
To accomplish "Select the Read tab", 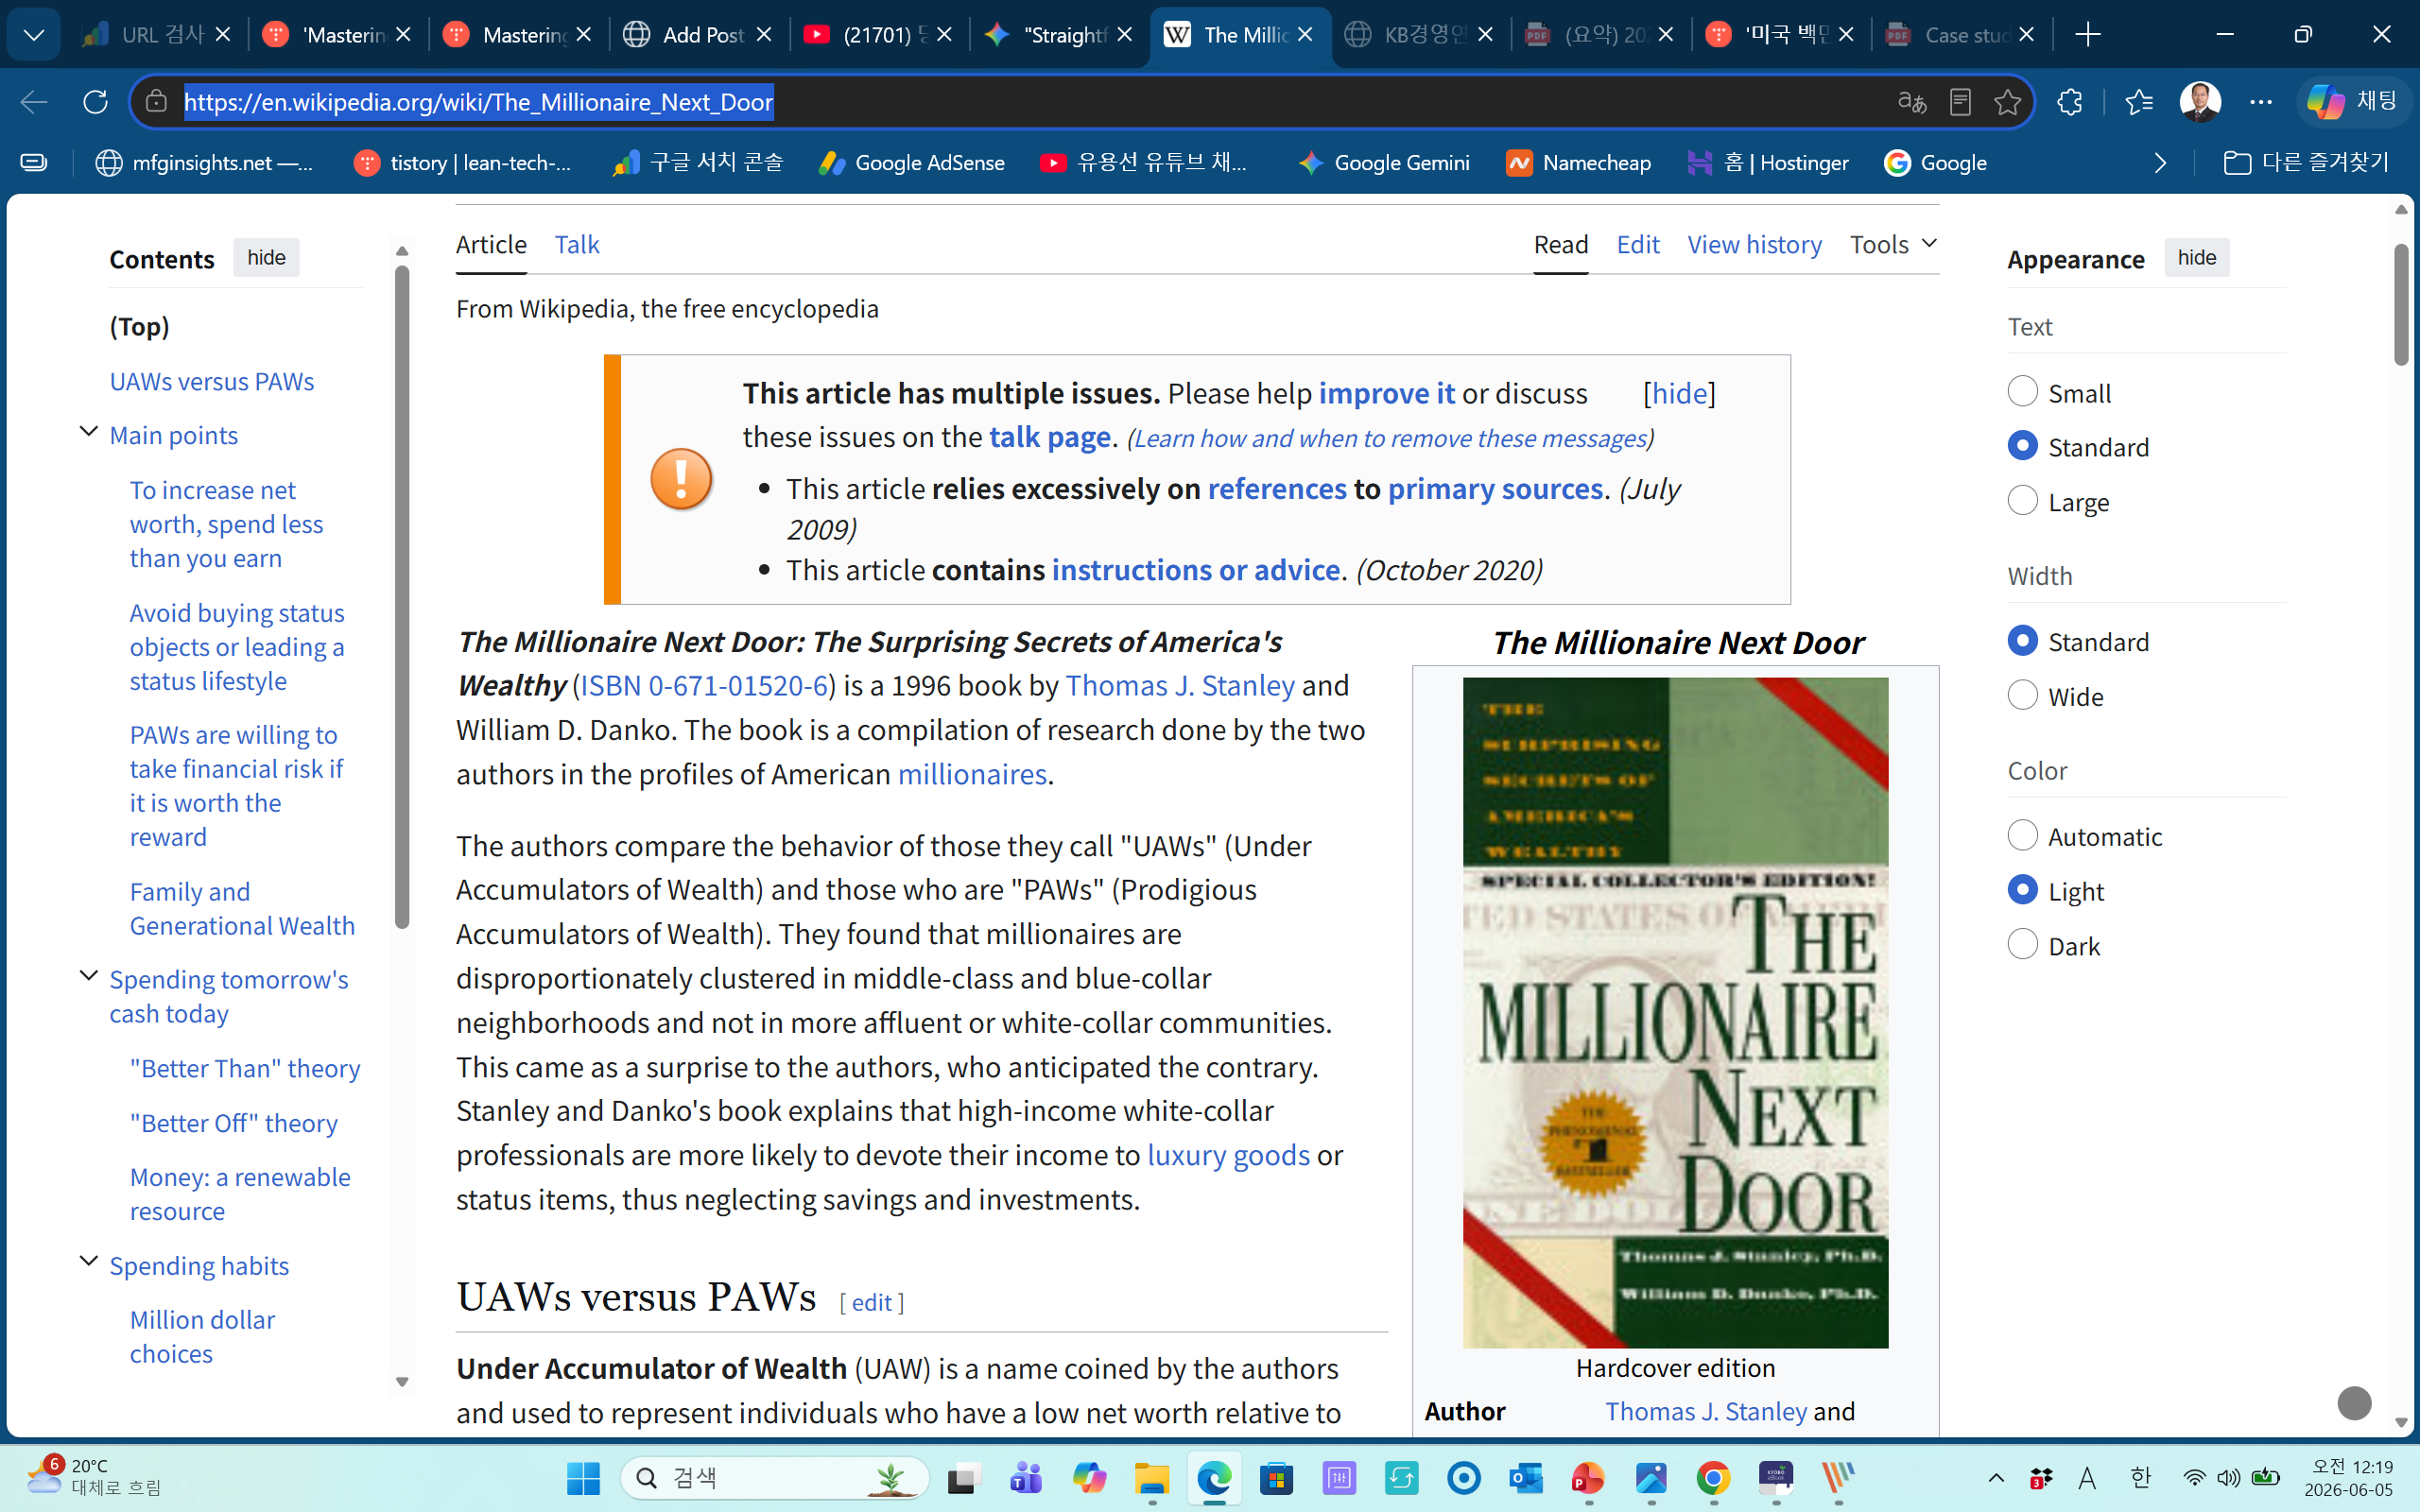I will [x=1561, y=244].
